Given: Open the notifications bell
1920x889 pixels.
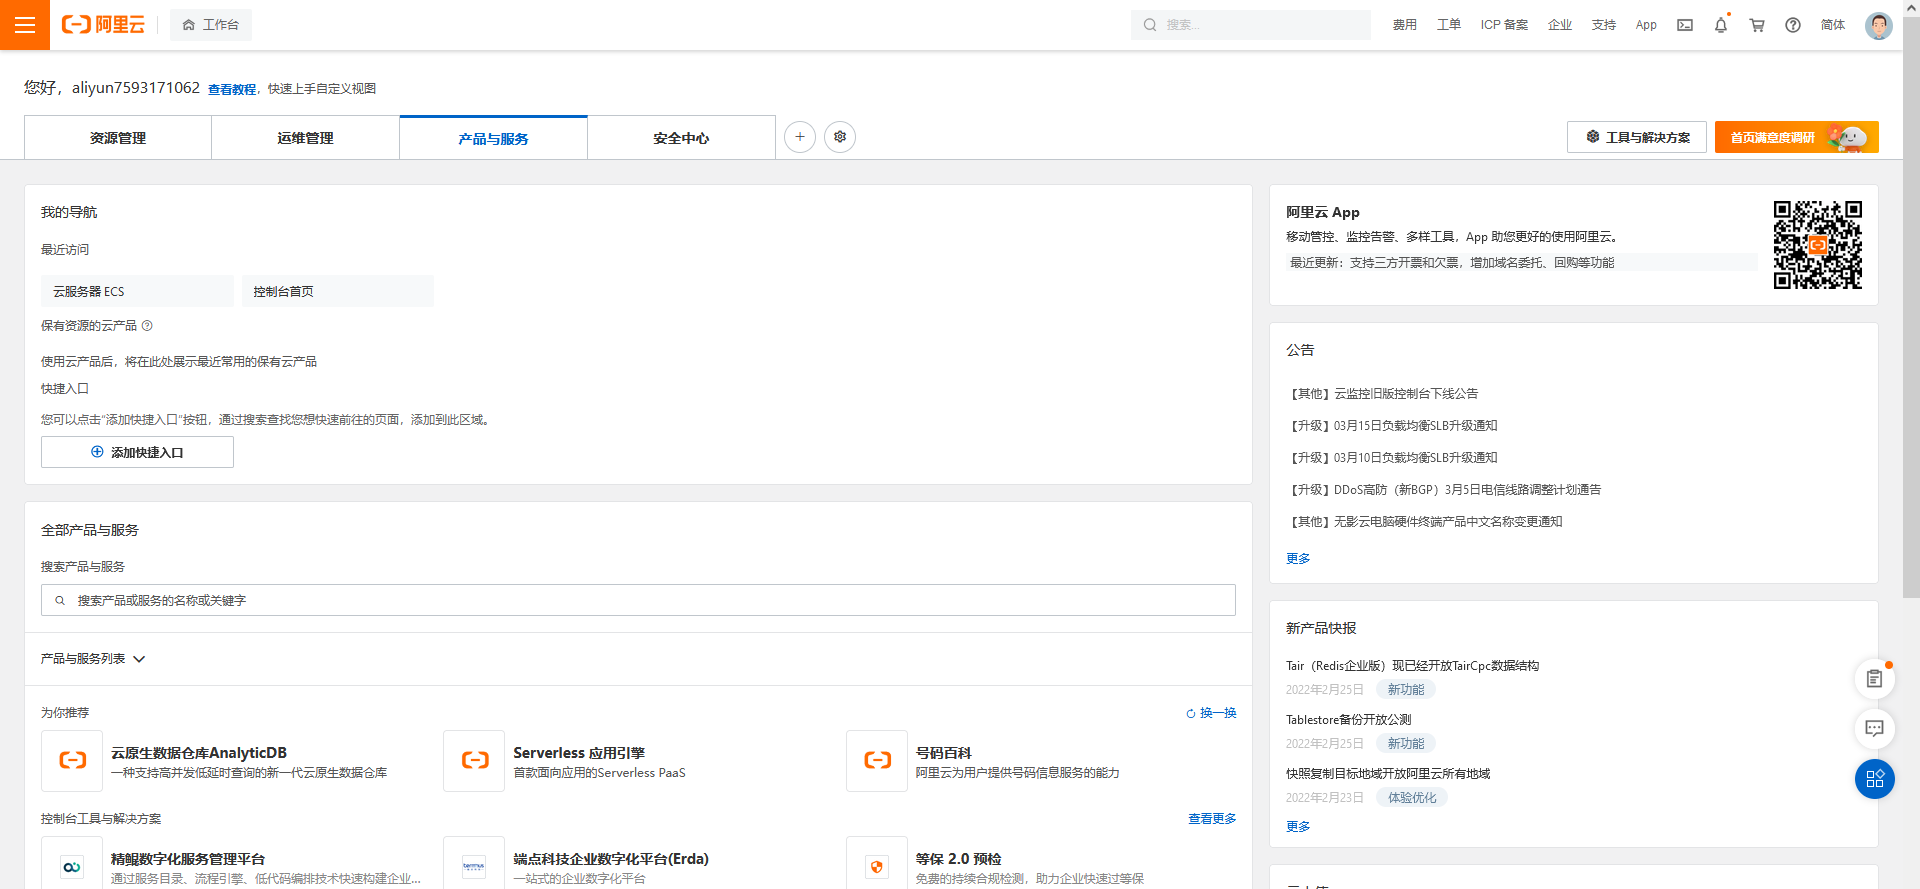Looking at the screenshot, I should pos(1721,25).
